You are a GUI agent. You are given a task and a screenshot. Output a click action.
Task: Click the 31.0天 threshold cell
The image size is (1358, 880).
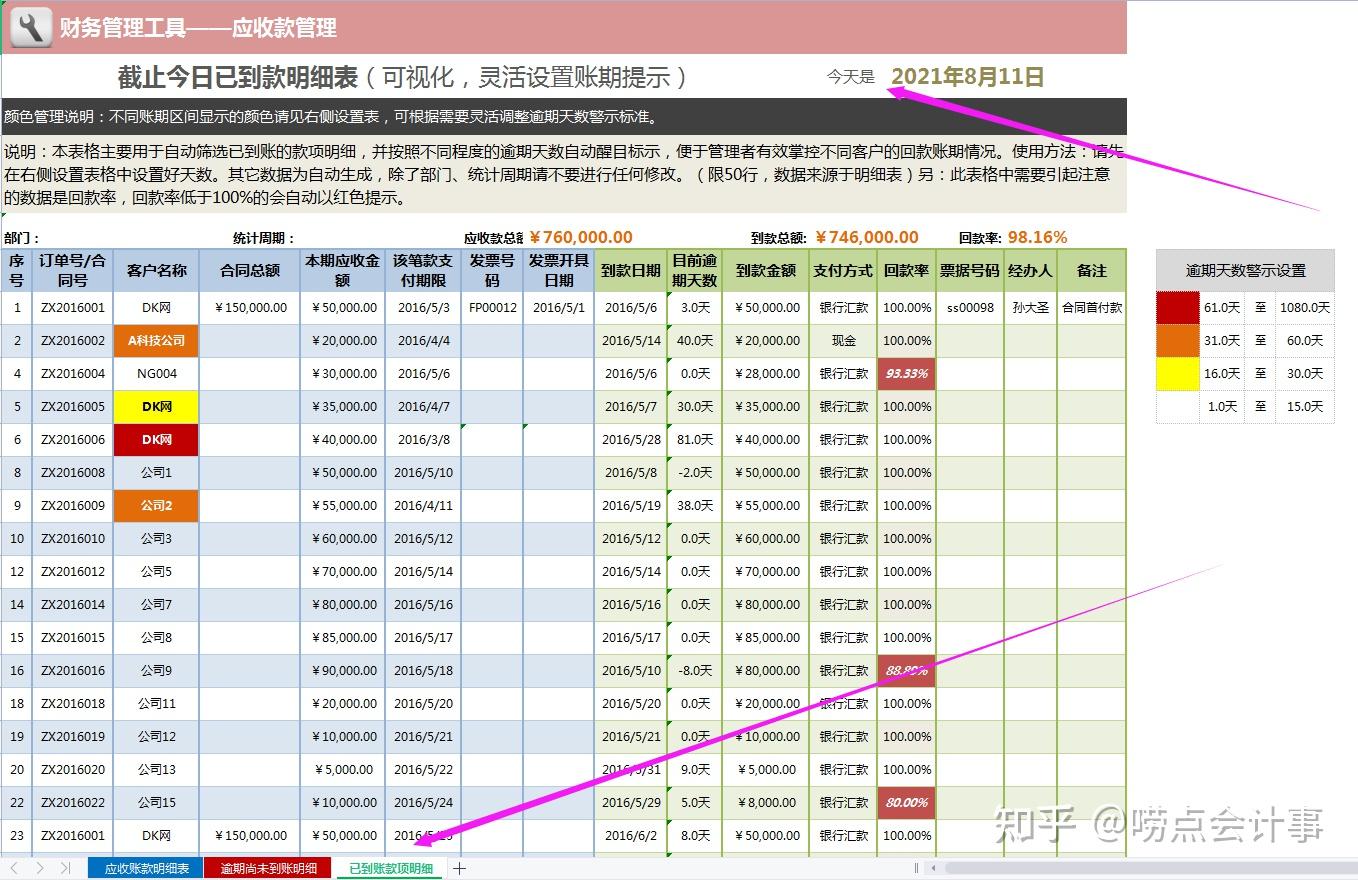point(1222,340)
